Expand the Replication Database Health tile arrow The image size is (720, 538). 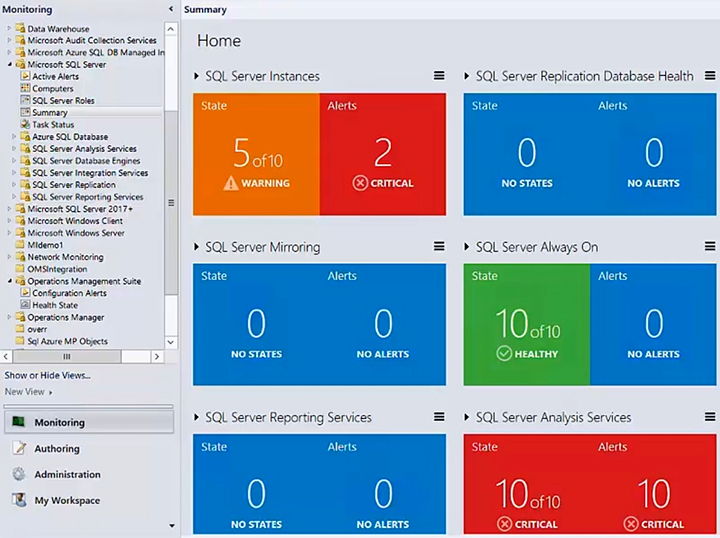click(x=467, y=76)
